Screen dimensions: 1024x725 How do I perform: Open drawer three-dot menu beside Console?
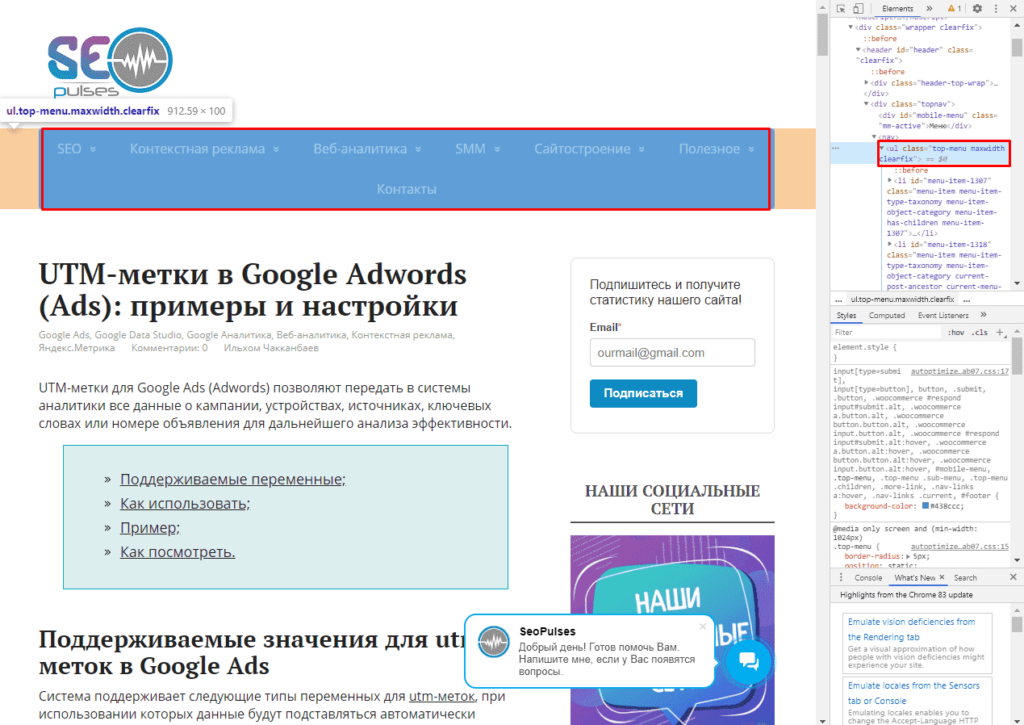(x=840, y=577)
